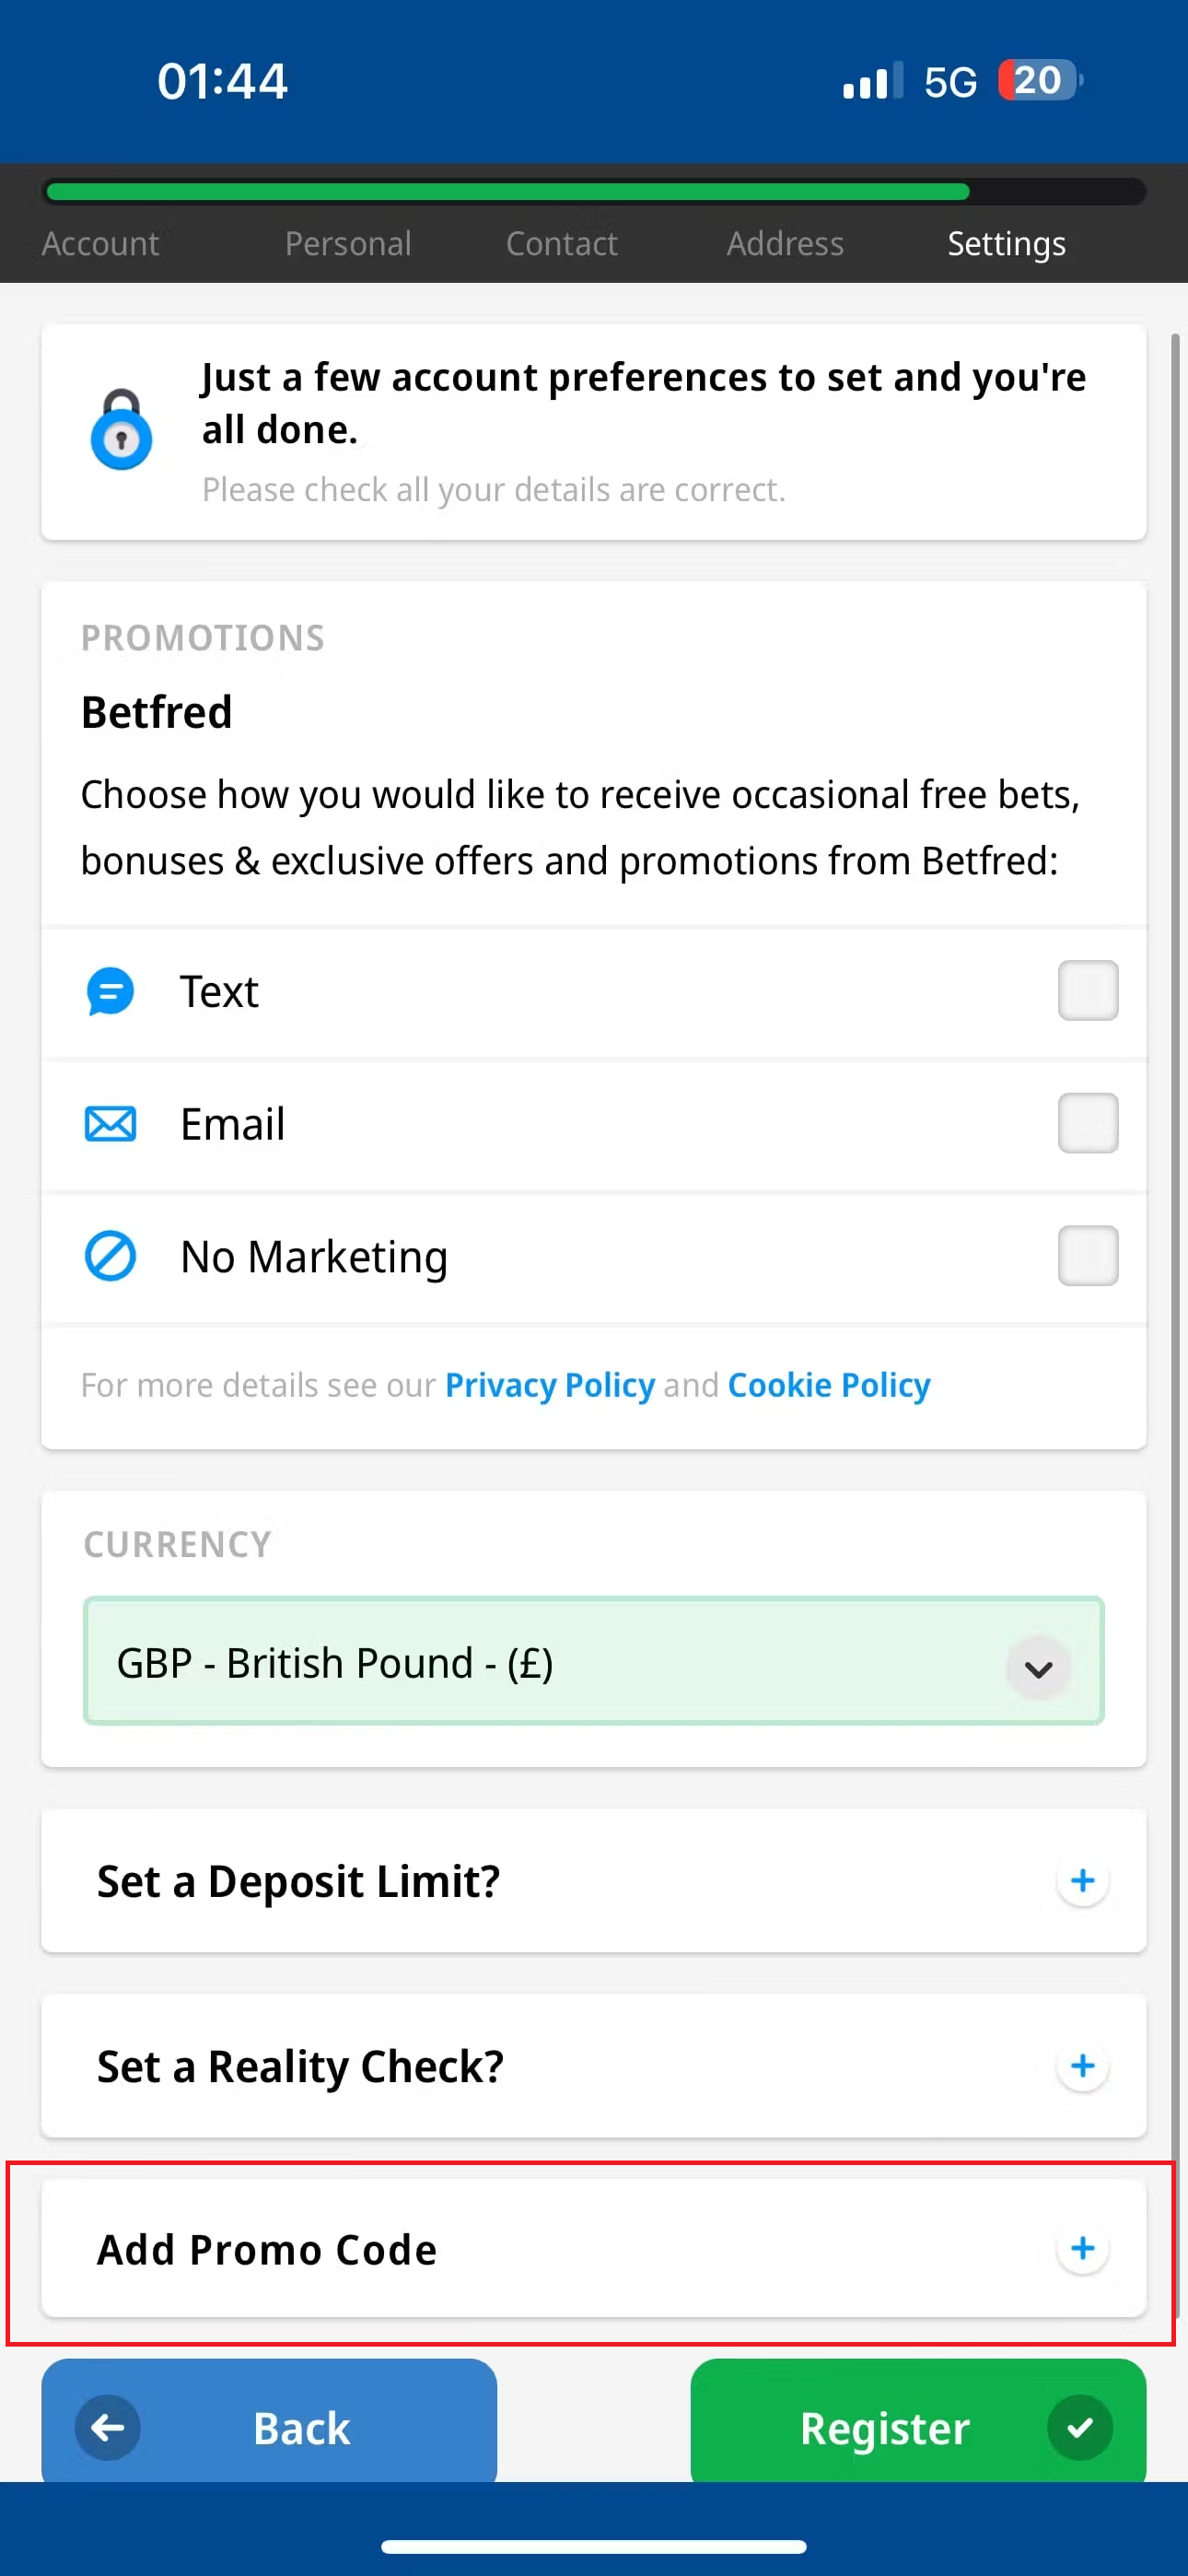The height and width of the screenshot is (2576, 1188).
Task: Tap the home indicator bar at screen bottom
Action: point(594,2546)
